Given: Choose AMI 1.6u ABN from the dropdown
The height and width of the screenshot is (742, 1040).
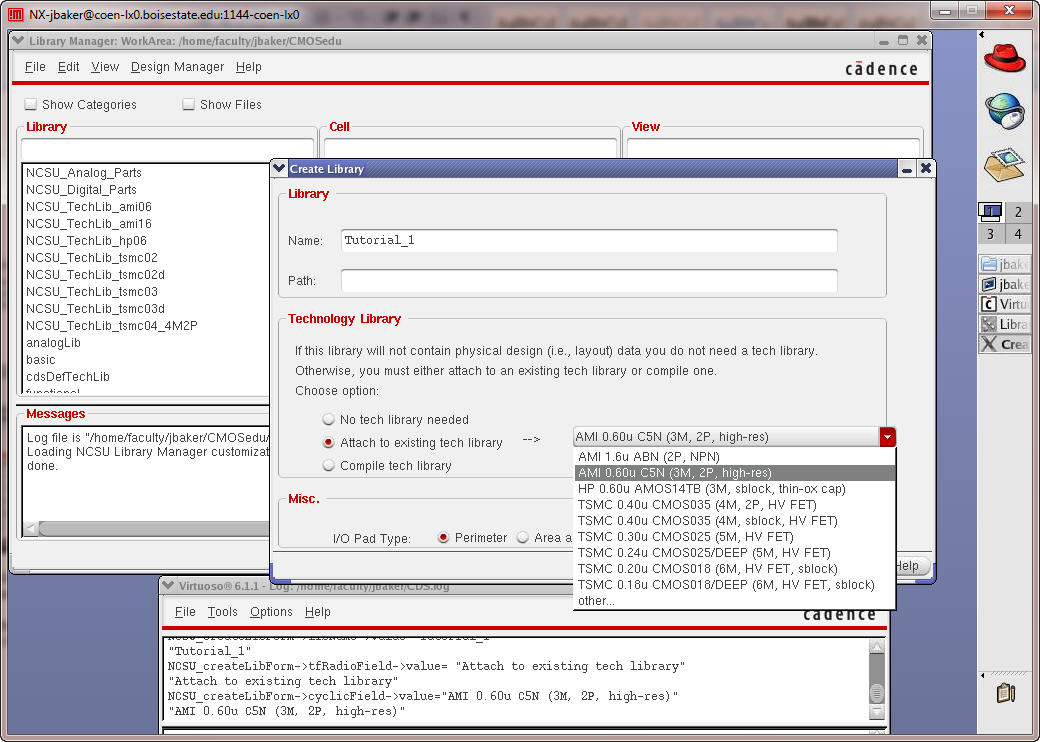Looking at the screenshot, I should pos(648,457).
